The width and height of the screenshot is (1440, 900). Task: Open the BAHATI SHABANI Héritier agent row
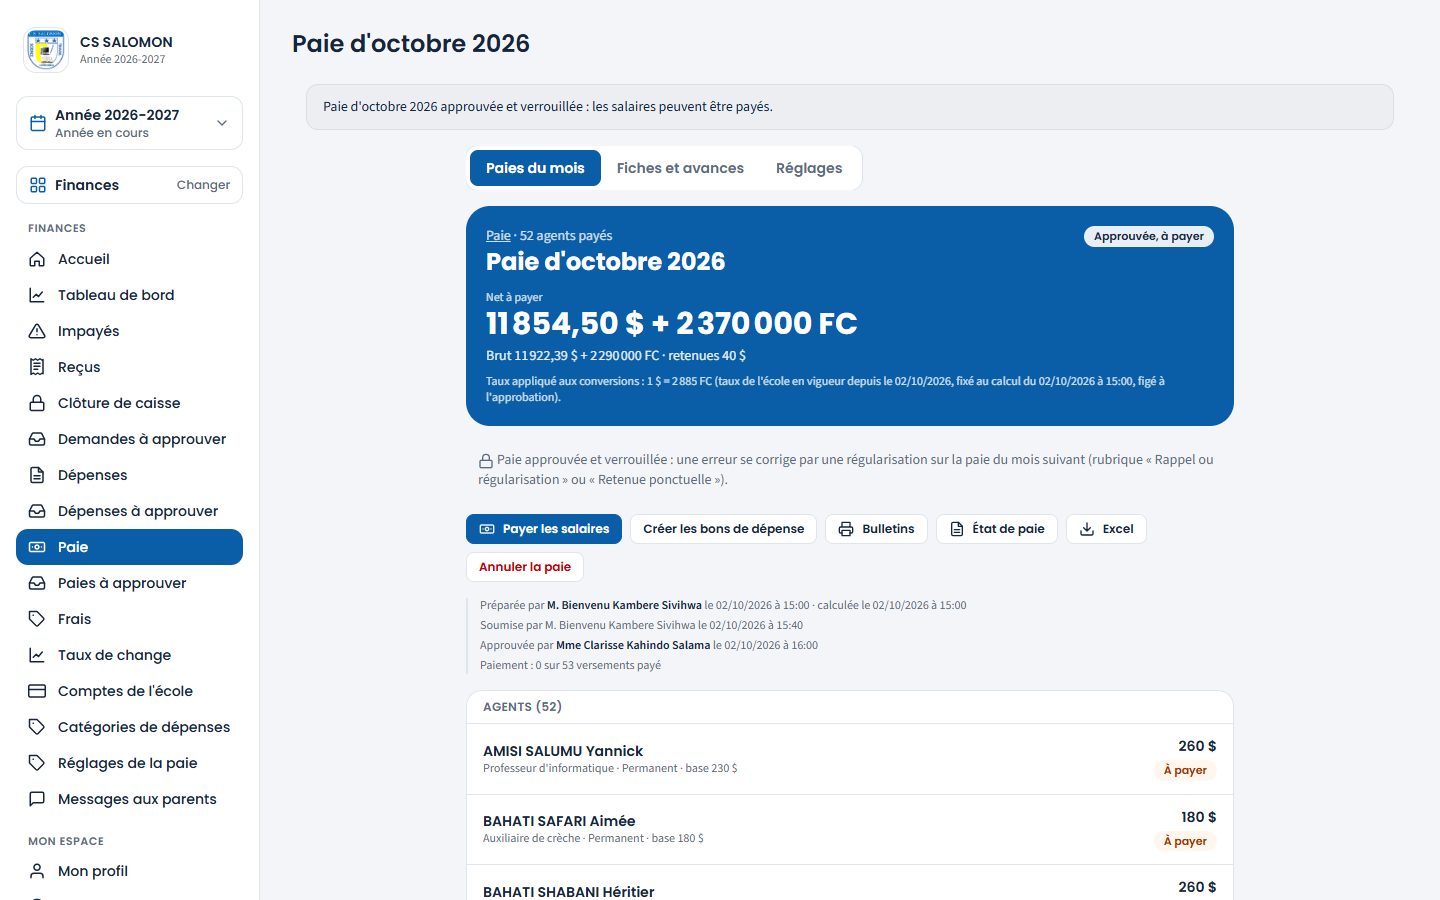[x=850, y=883]
